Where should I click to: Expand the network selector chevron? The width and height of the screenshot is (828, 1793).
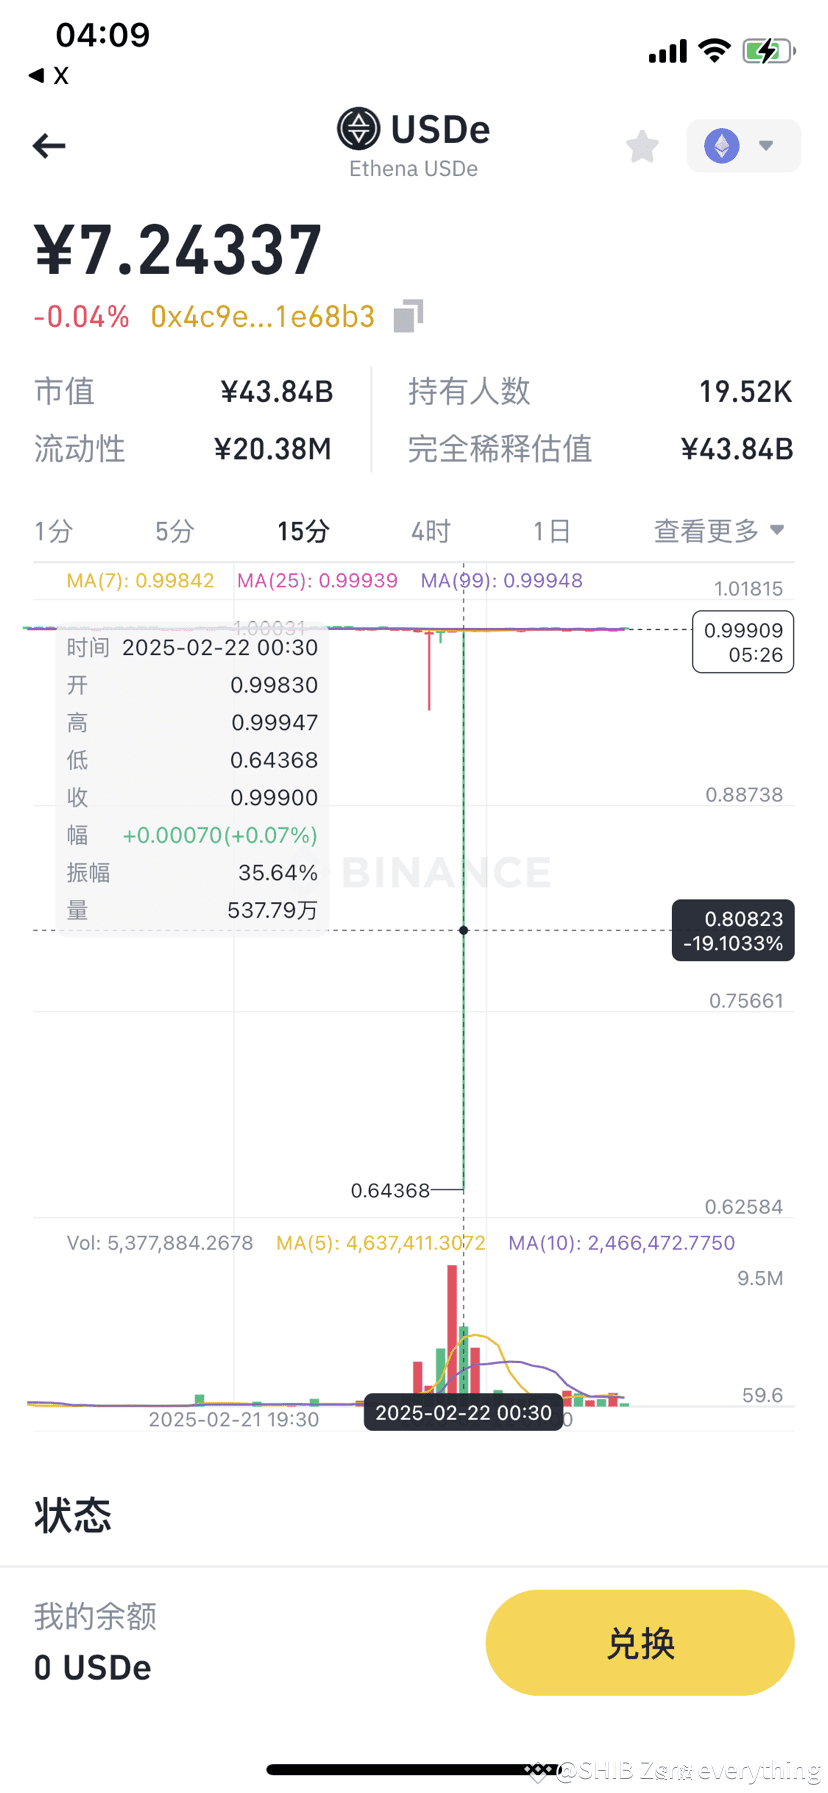(766, 146)
